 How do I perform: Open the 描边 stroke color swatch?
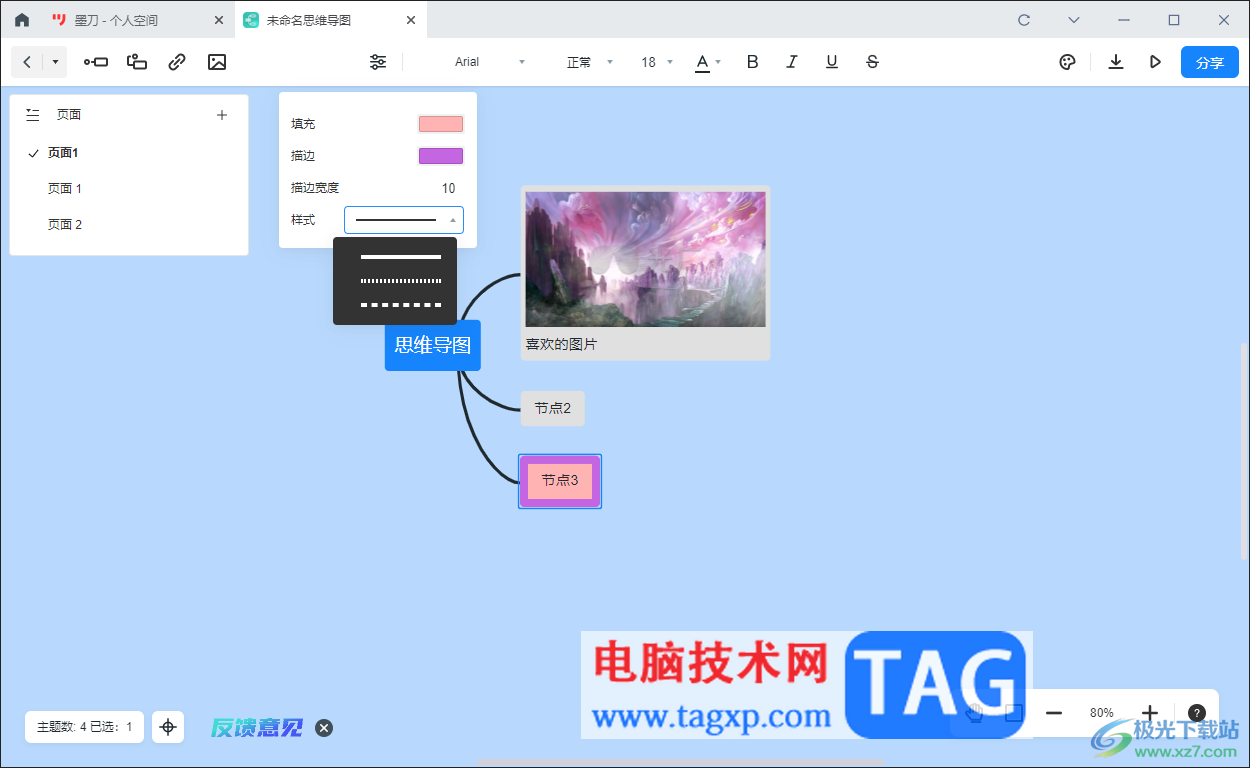point(441,156)
